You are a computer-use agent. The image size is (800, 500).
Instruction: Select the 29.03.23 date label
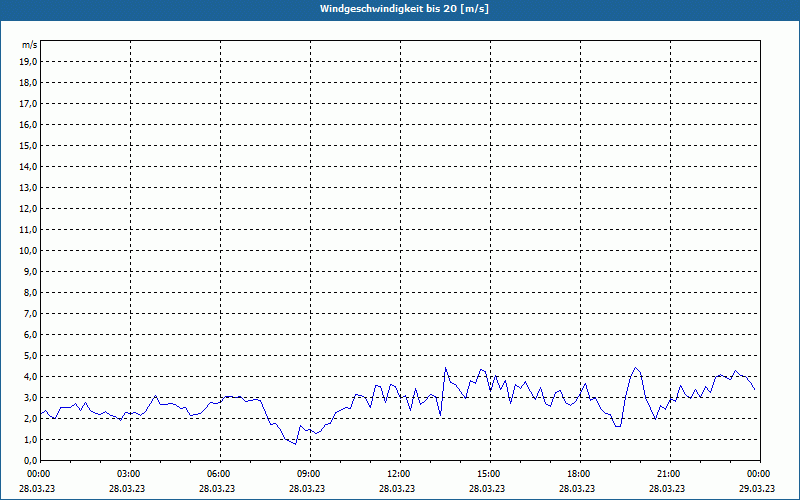[757, 488]
